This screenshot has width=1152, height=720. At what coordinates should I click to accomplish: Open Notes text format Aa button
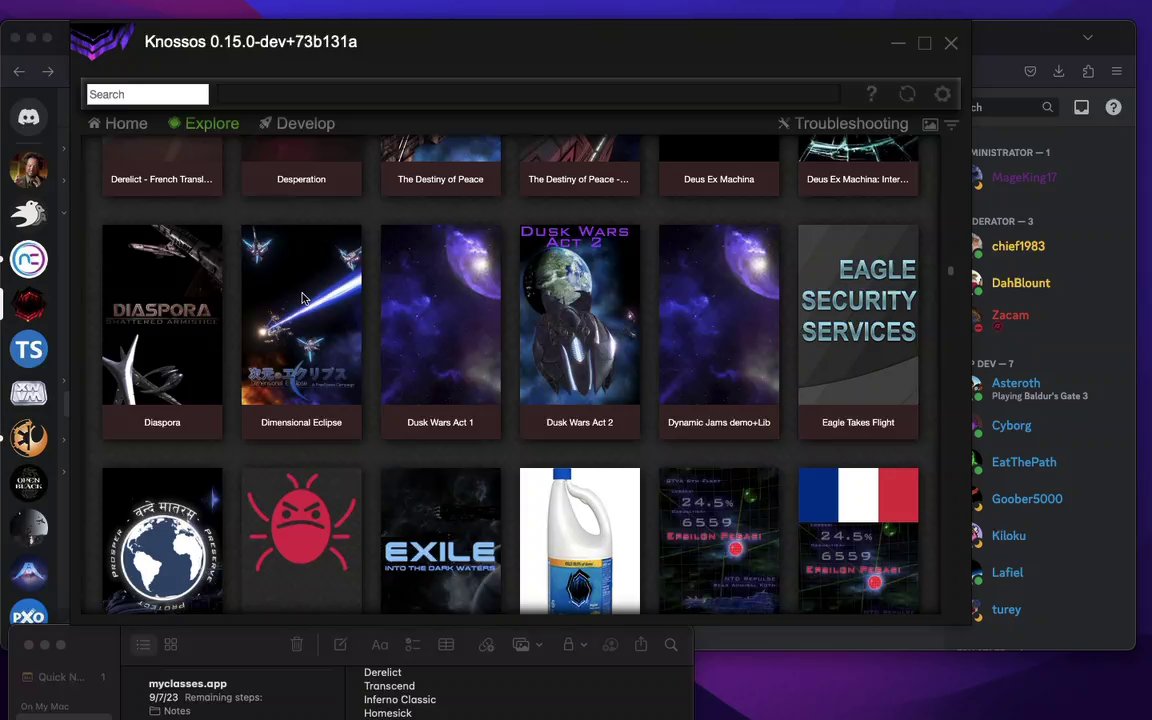(x=380, y=645)
